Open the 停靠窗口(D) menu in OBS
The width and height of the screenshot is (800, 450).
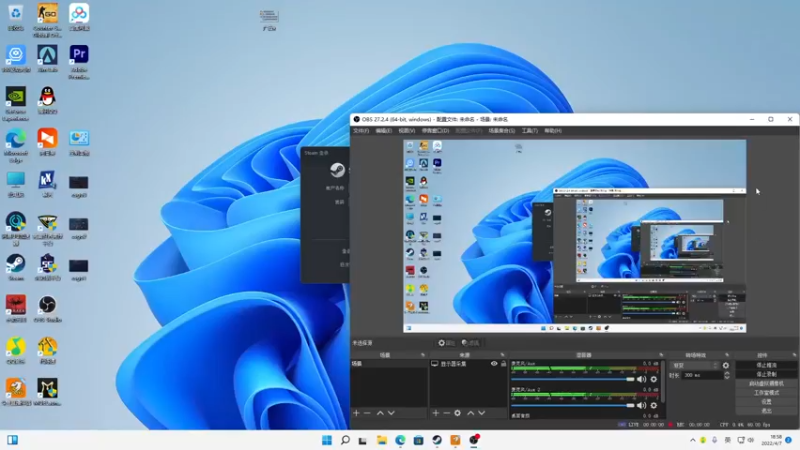[x=435, y=131]
